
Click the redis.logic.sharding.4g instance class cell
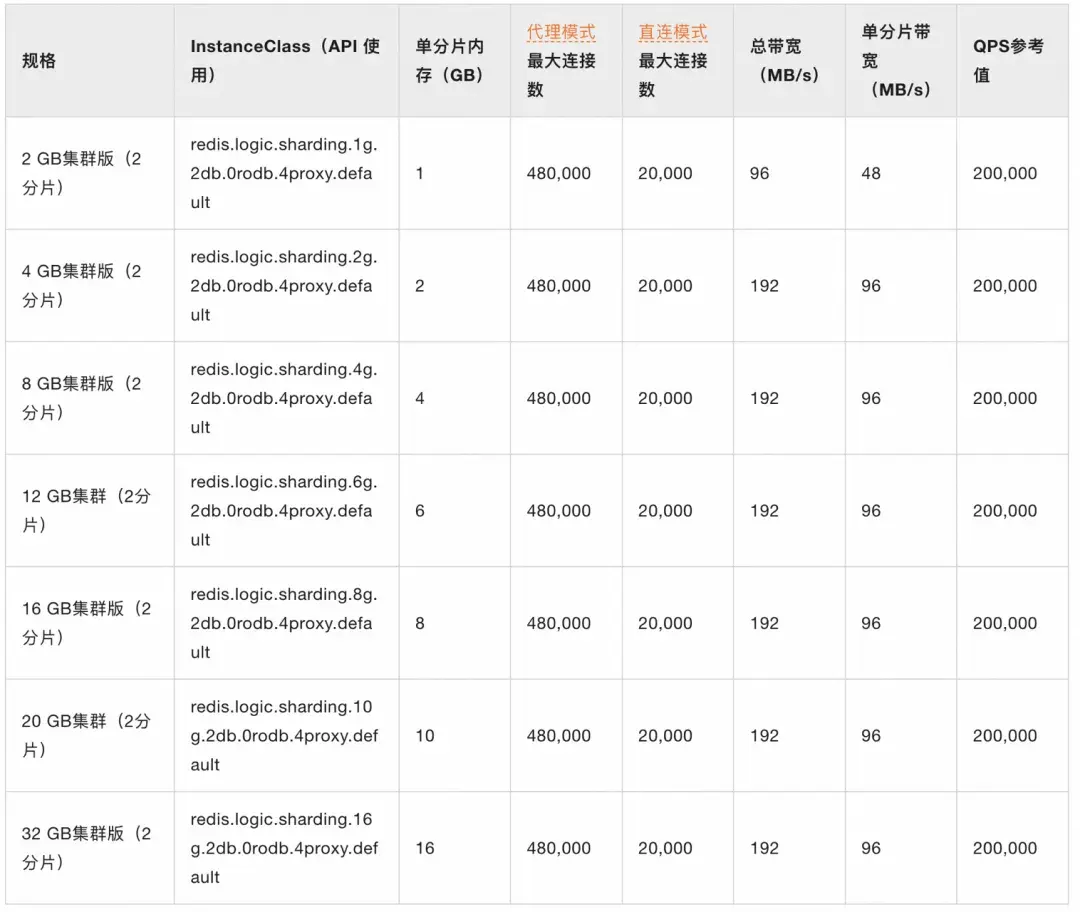coord(284,397)
